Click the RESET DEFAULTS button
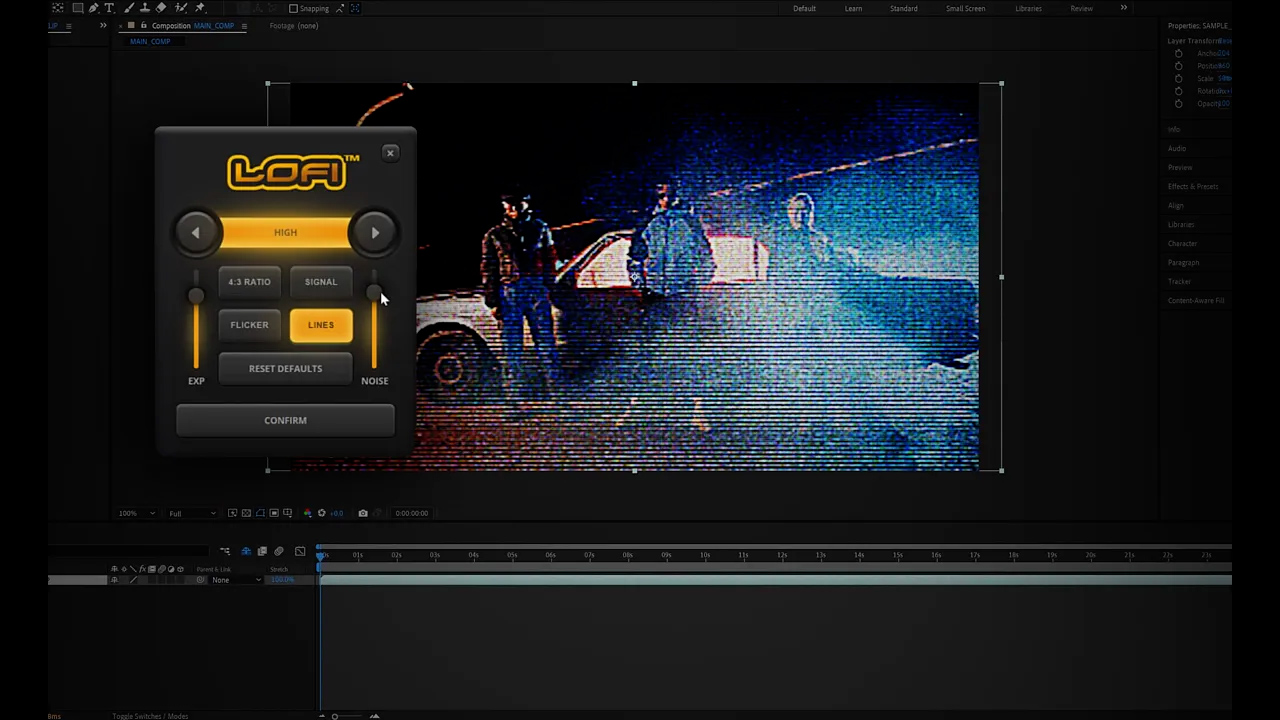This screenshot has width=1280, height=720. coord(285,368)
